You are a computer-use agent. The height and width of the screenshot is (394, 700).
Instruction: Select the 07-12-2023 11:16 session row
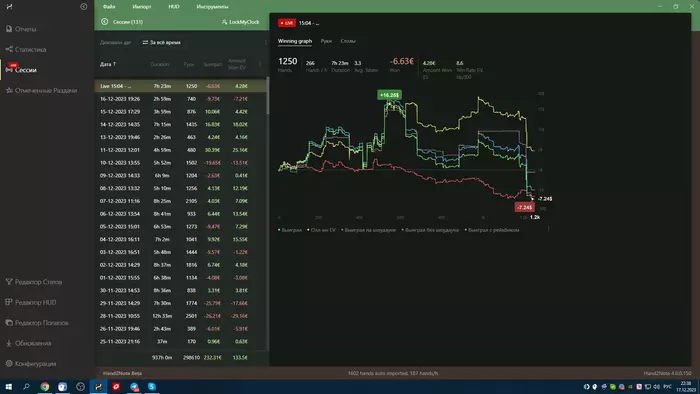(x=180, y=201)
